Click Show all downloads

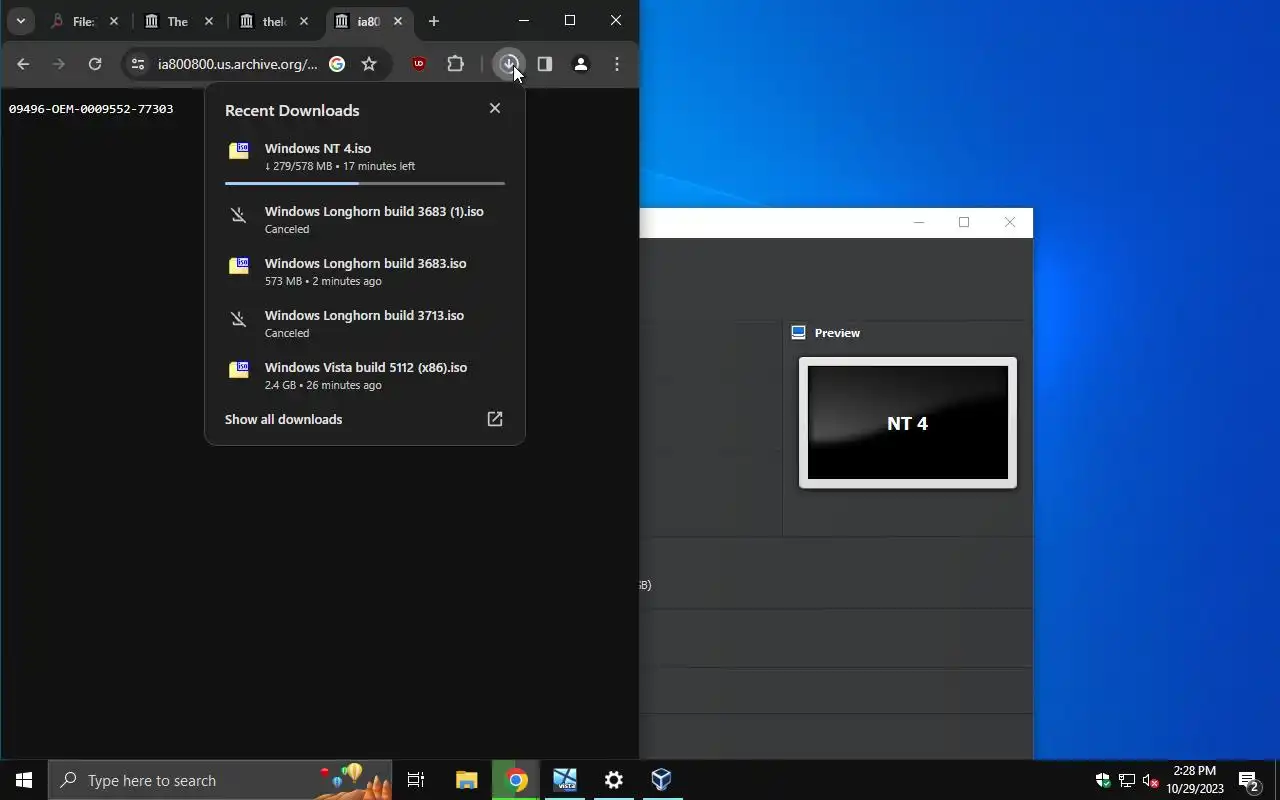click(x=283, y=419)
